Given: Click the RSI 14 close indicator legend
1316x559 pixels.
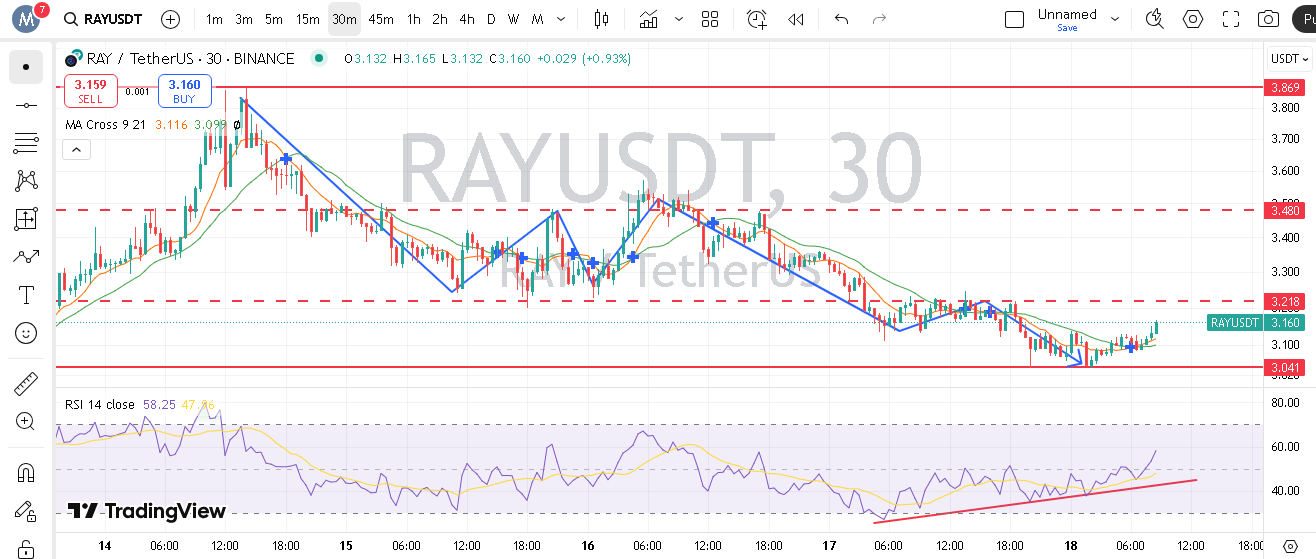Looking at the screenshot, I should (99, 405).
